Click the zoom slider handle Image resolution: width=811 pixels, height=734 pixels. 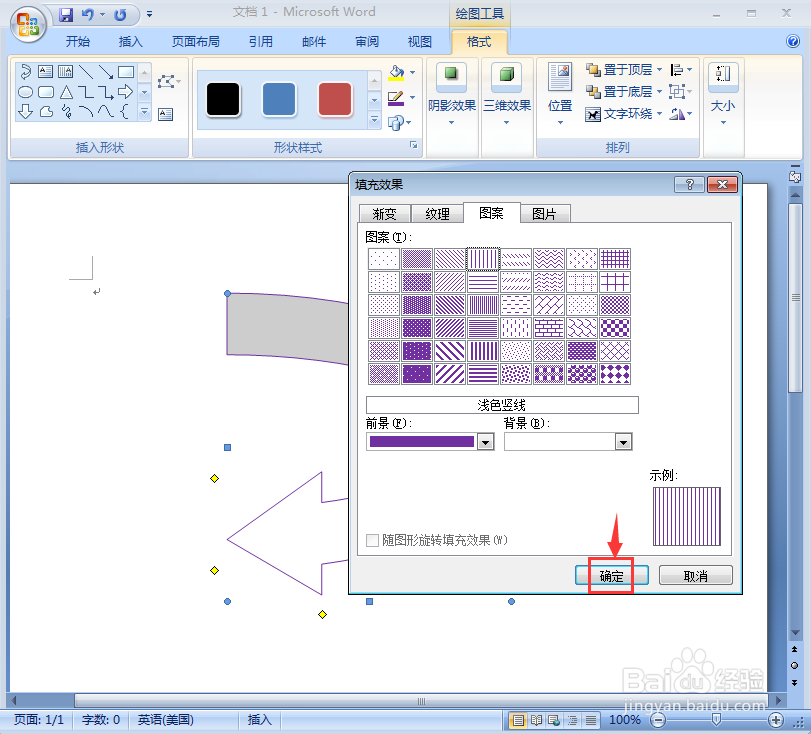pyautogui.click(x=716, y=720)
